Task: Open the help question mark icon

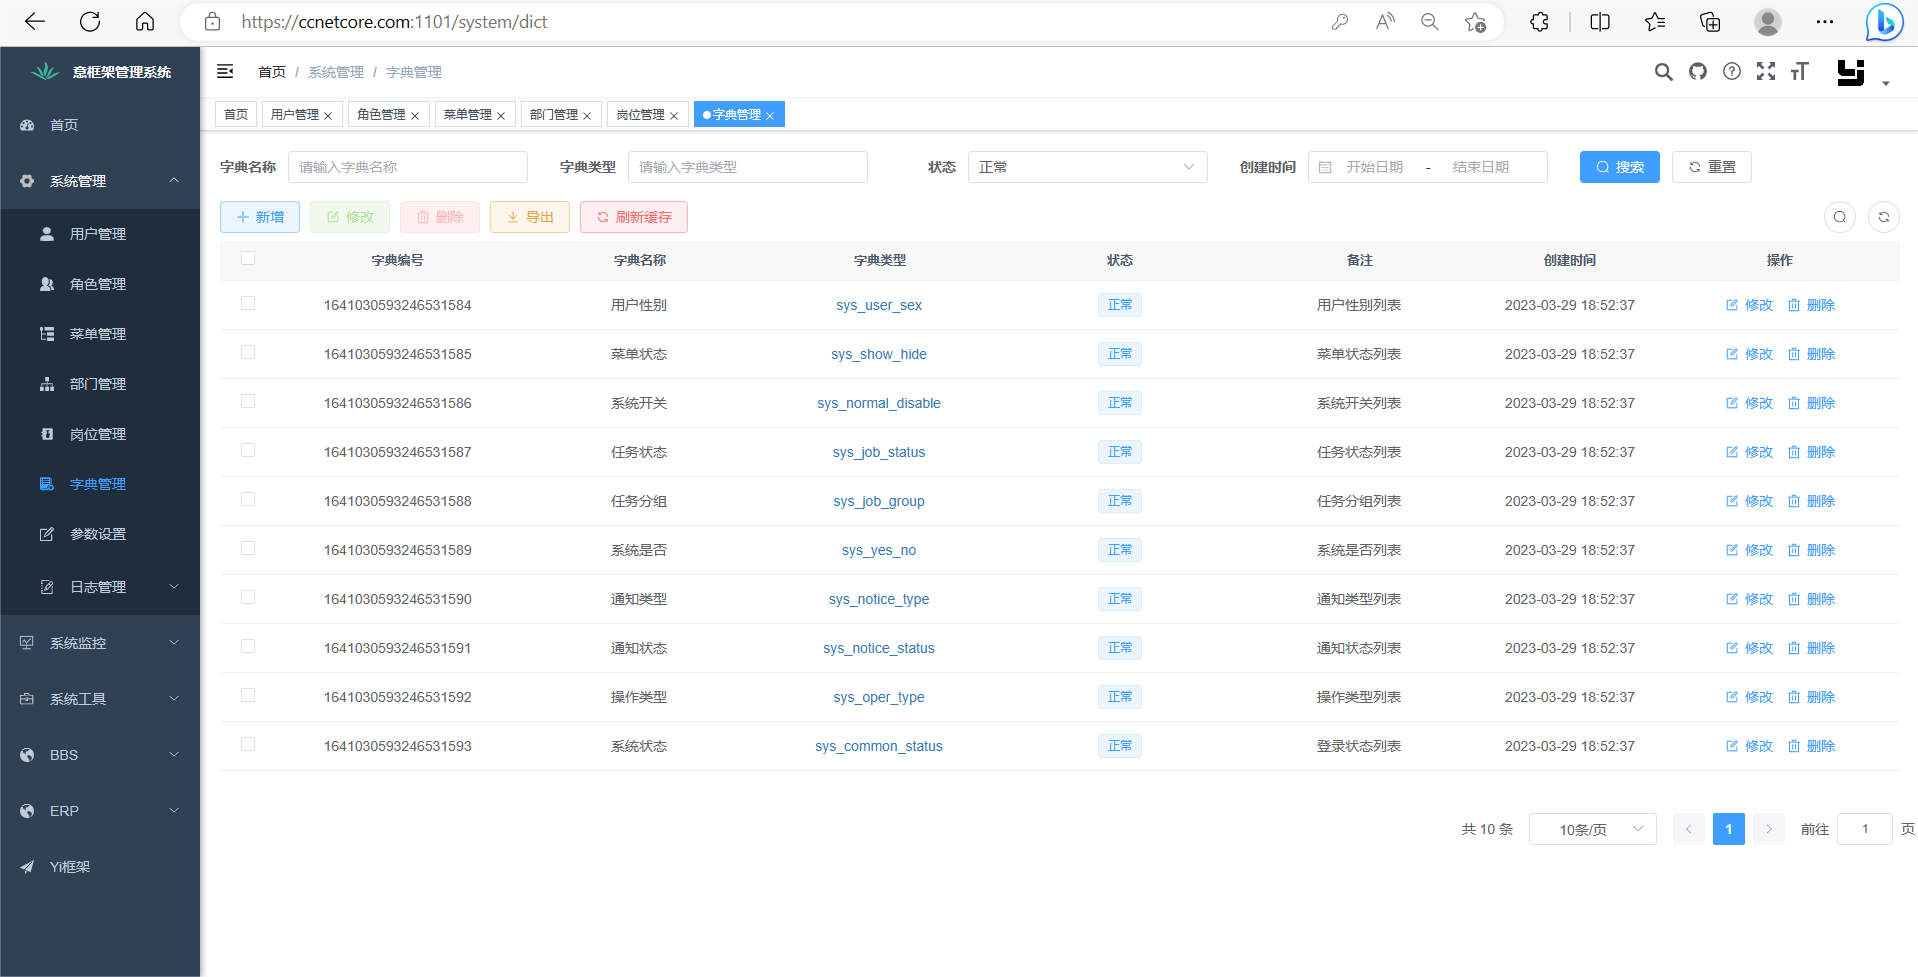Action: point(1732,71)
